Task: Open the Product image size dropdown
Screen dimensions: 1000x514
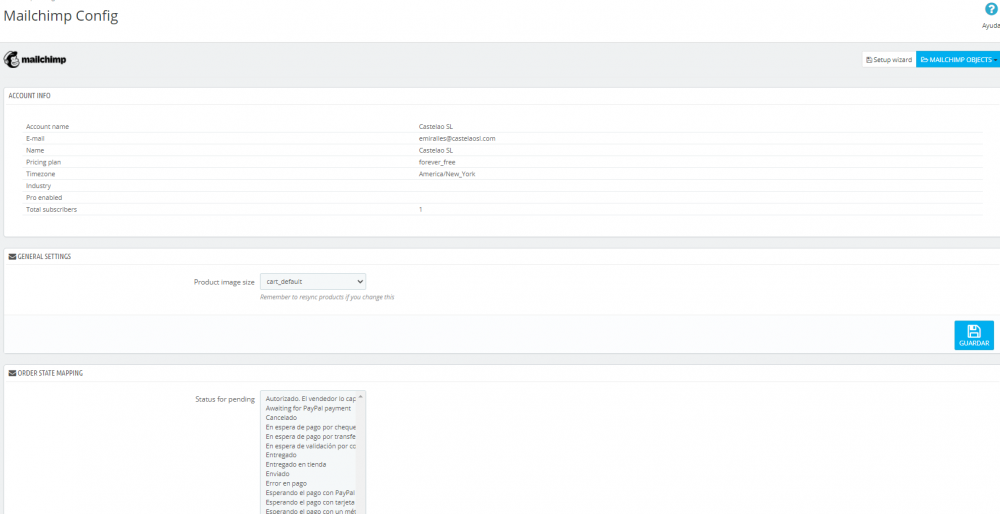Action: pos(313,281)
